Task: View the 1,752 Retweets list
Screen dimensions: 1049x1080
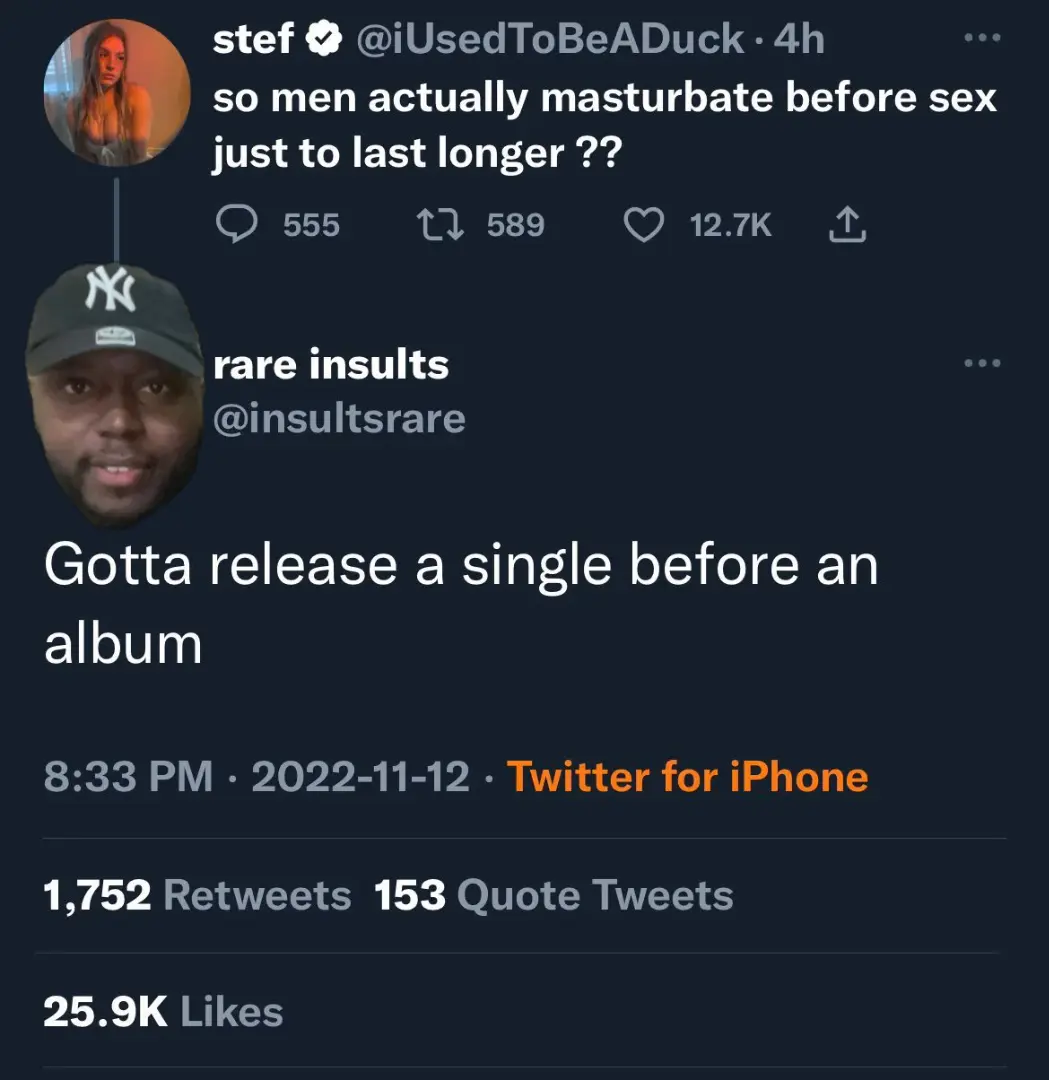Action: pos(197,895)
